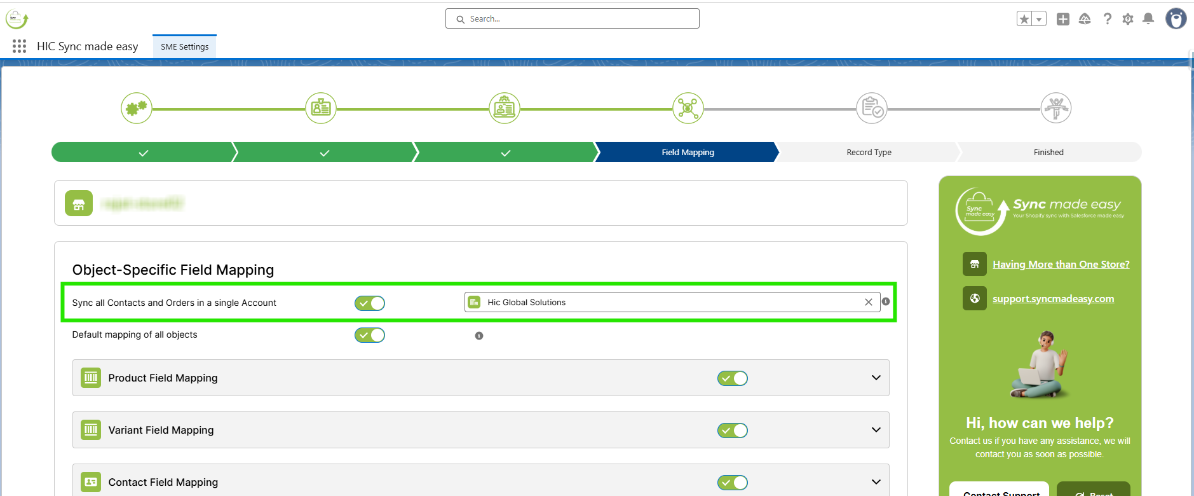The image size is (1194, 496).
Task: Click the global actions plus icon
Action: (1063, 19)
